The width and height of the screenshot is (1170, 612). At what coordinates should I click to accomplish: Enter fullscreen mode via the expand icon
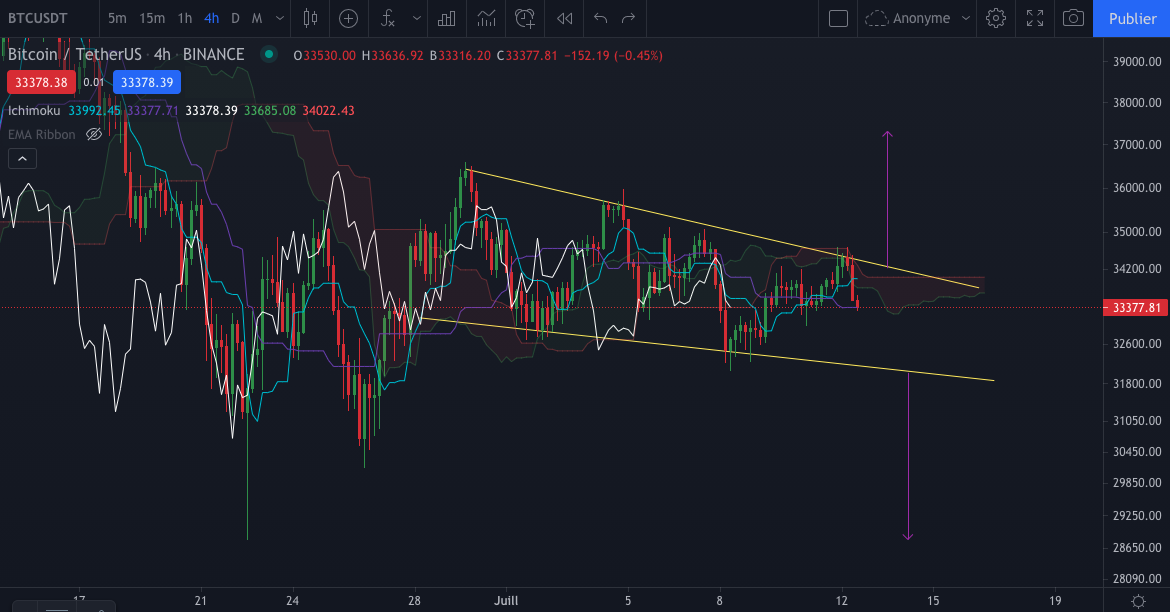(1035, 18)
